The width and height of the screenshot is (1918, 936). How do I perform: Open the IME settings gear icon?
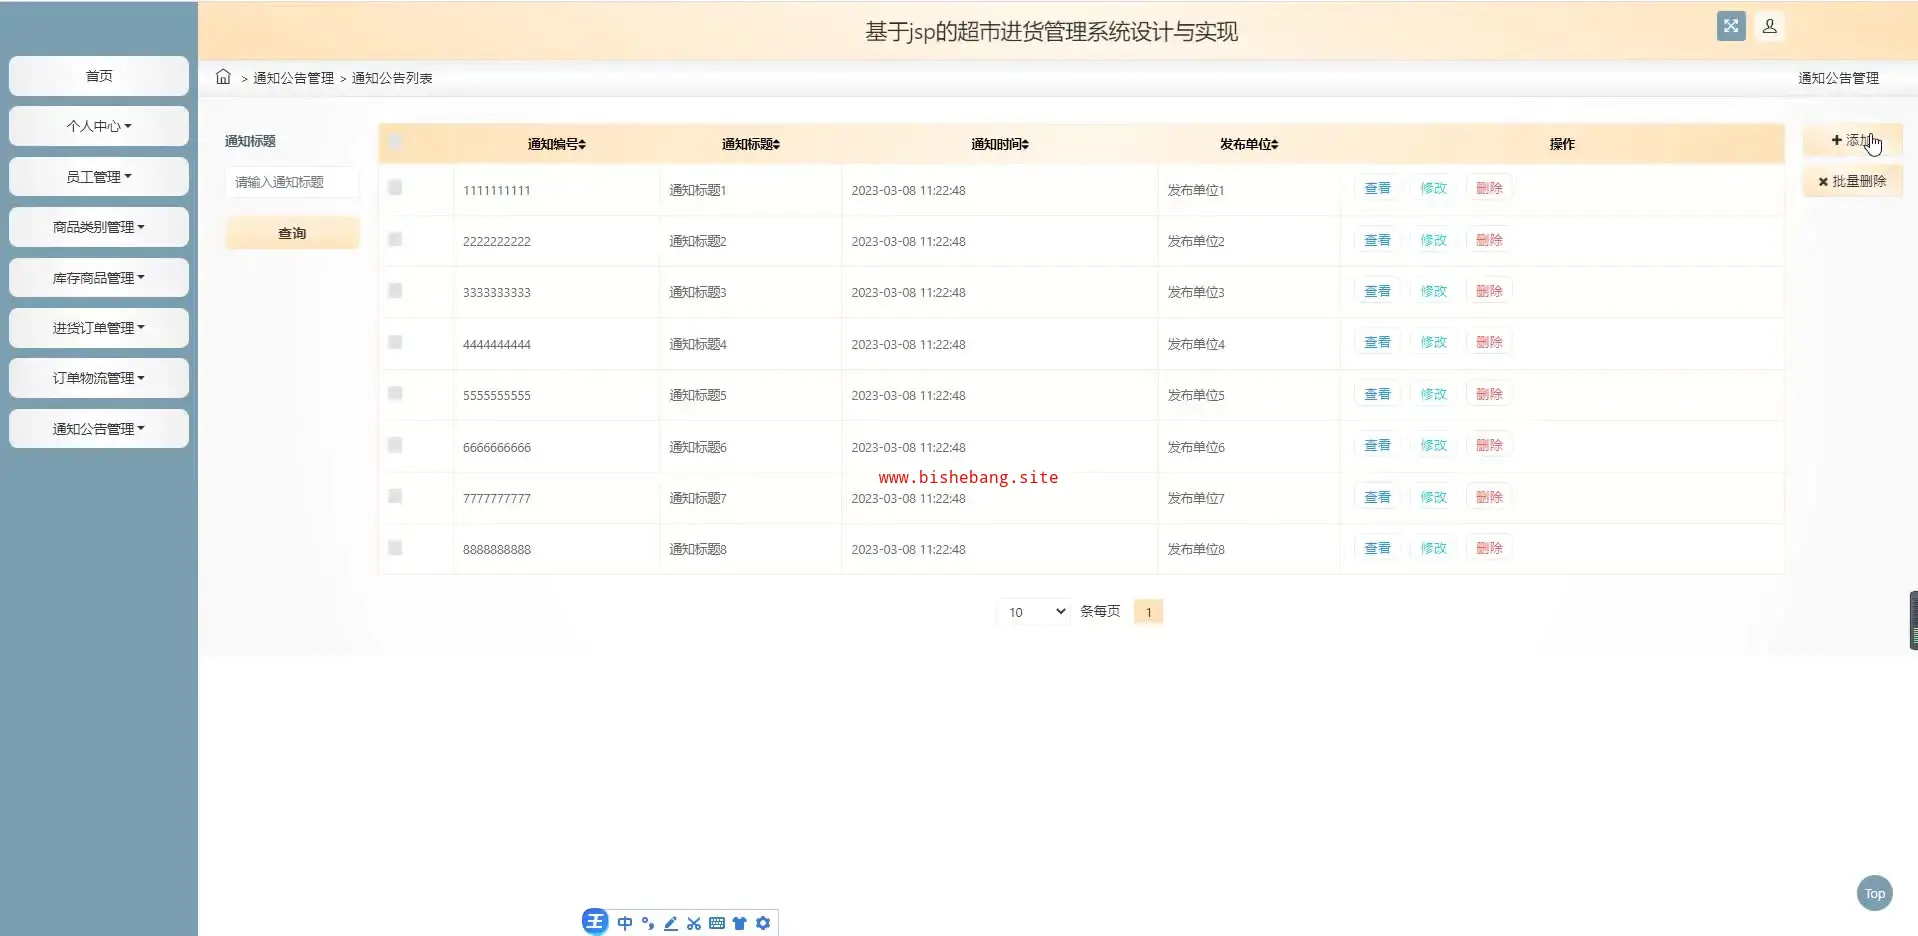[763, 923]
